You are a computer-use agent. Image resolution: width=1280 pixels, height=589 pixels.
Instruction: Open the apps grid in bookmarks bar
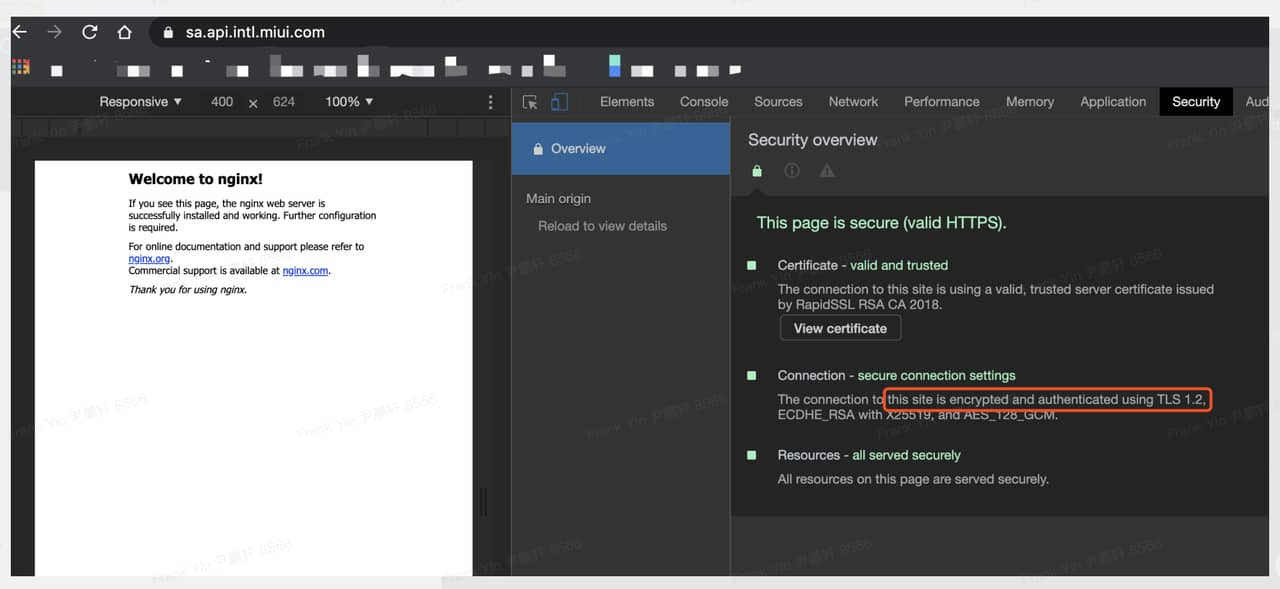coord(20,67)
